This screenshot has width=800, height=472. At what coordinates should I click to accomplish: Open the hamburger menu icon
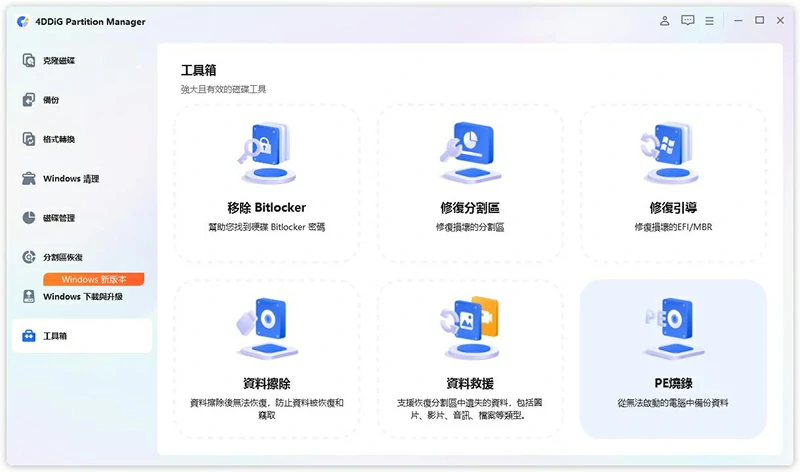coord(709,21)
